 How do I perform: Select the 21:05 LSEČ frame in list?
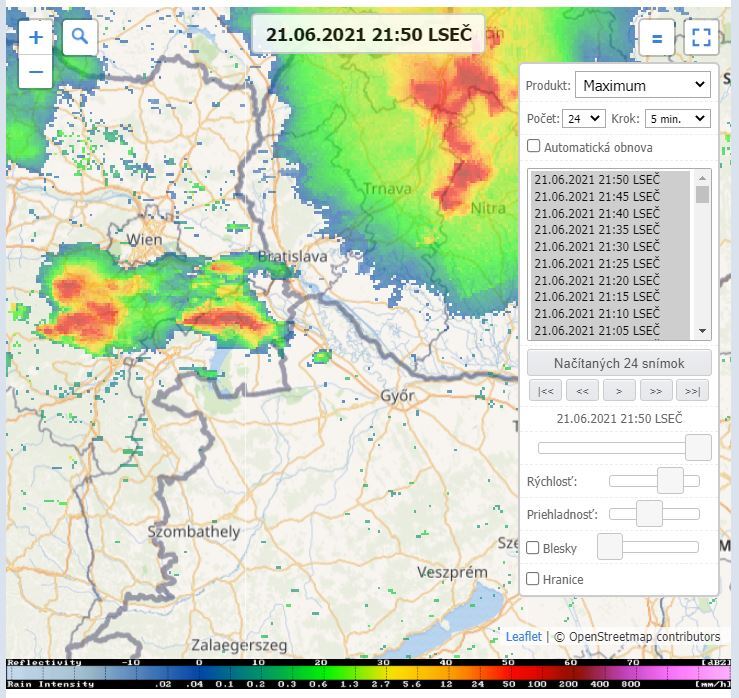coord(597,330)
